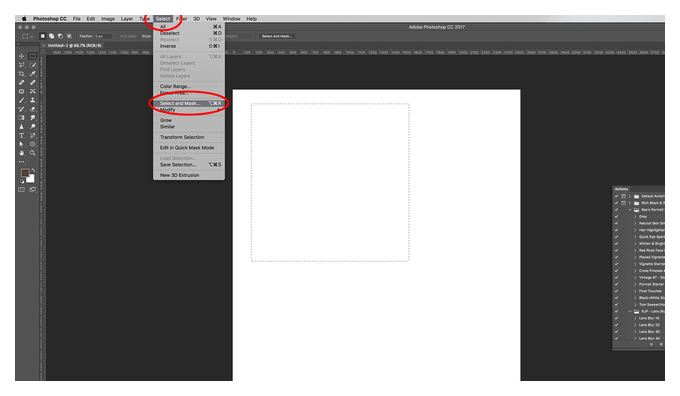Screen dimensions: 680x396
Task: Select the Crop tool
Action: click(x=21, y=74)
